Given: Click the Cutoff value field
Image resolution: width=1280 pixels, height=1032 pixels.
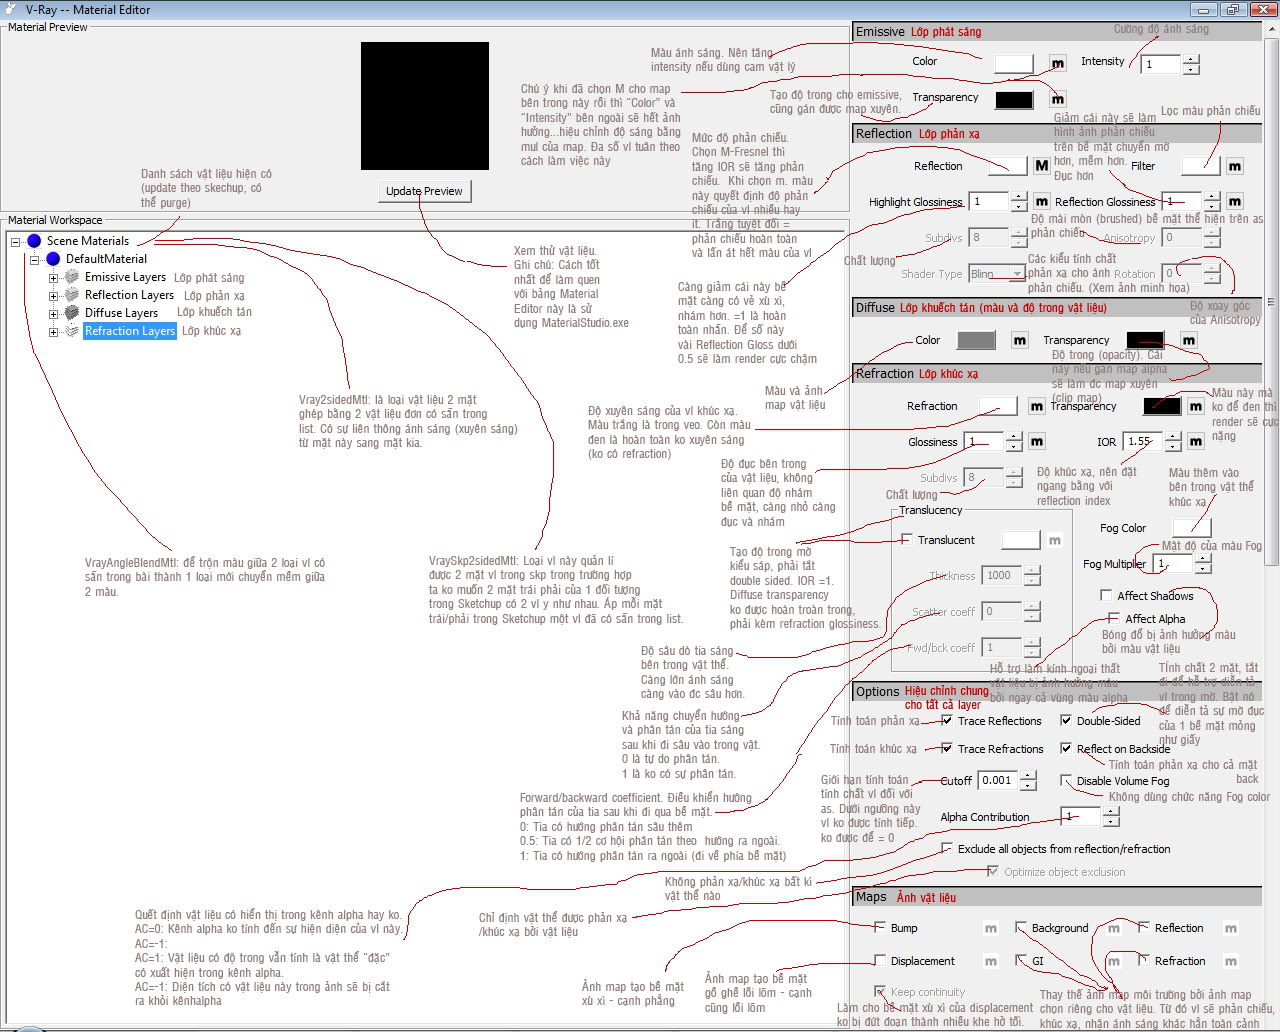Looking at the screenshot, I should click(x=998, y=780).
